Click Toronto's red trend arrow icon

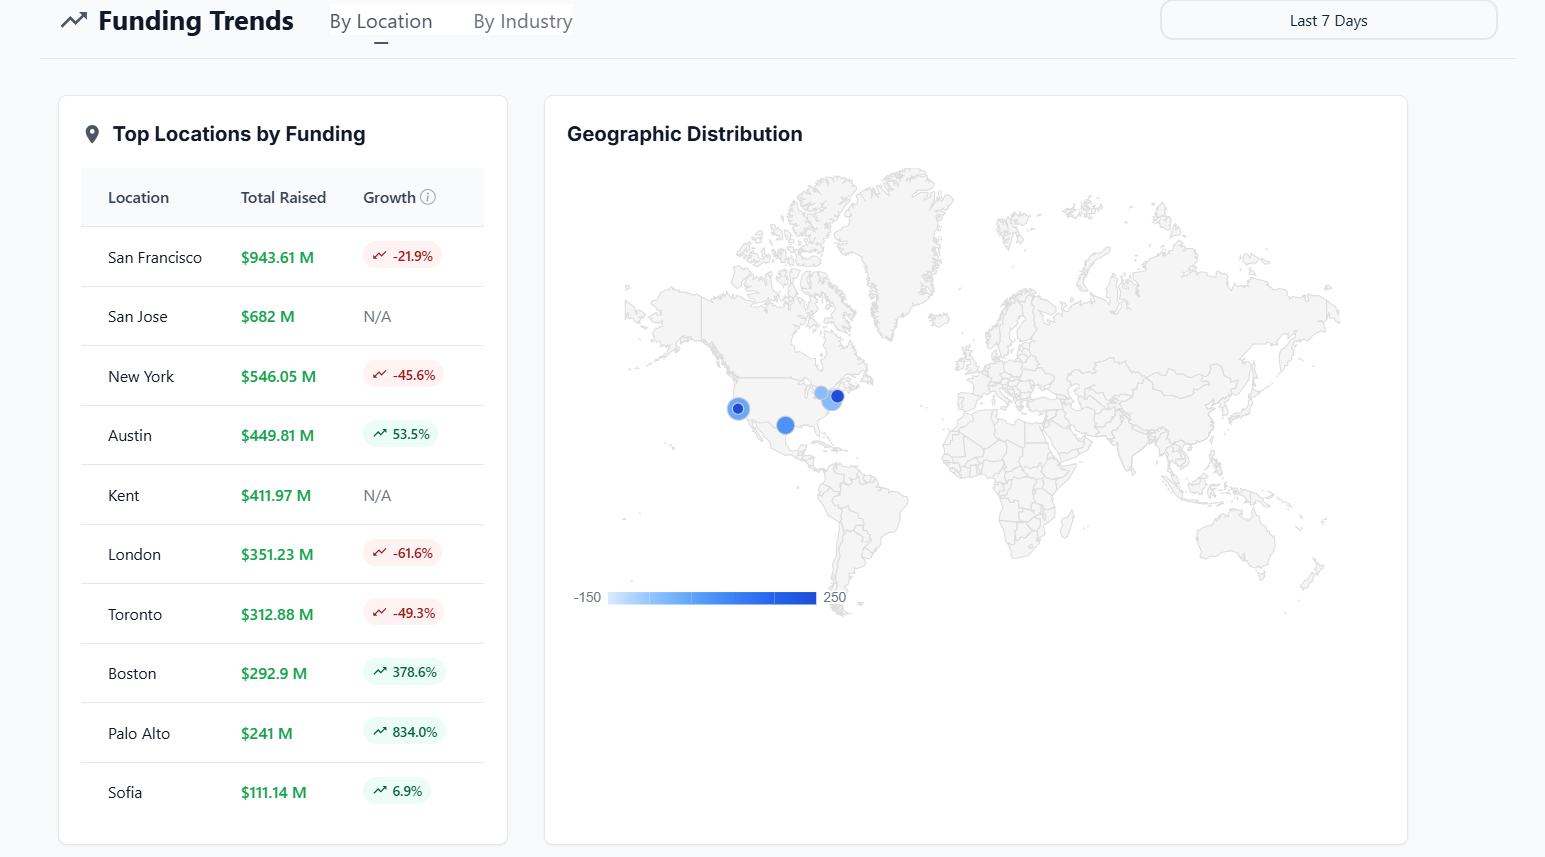tap(379, 612)
